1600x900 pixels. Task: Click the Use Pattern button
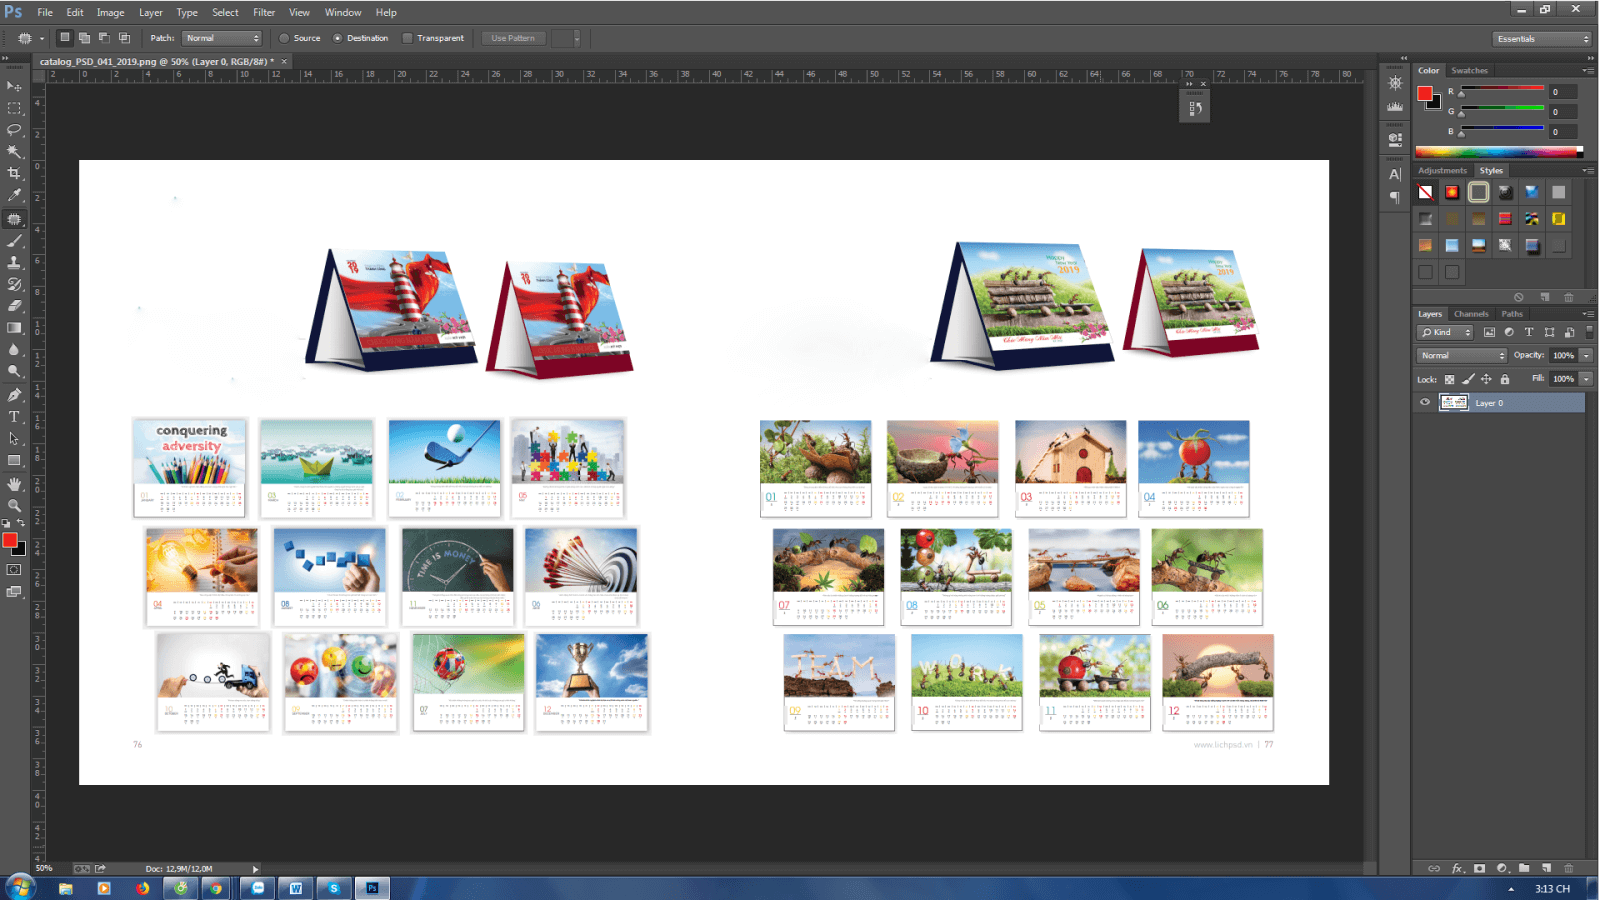tap(513, 38)
